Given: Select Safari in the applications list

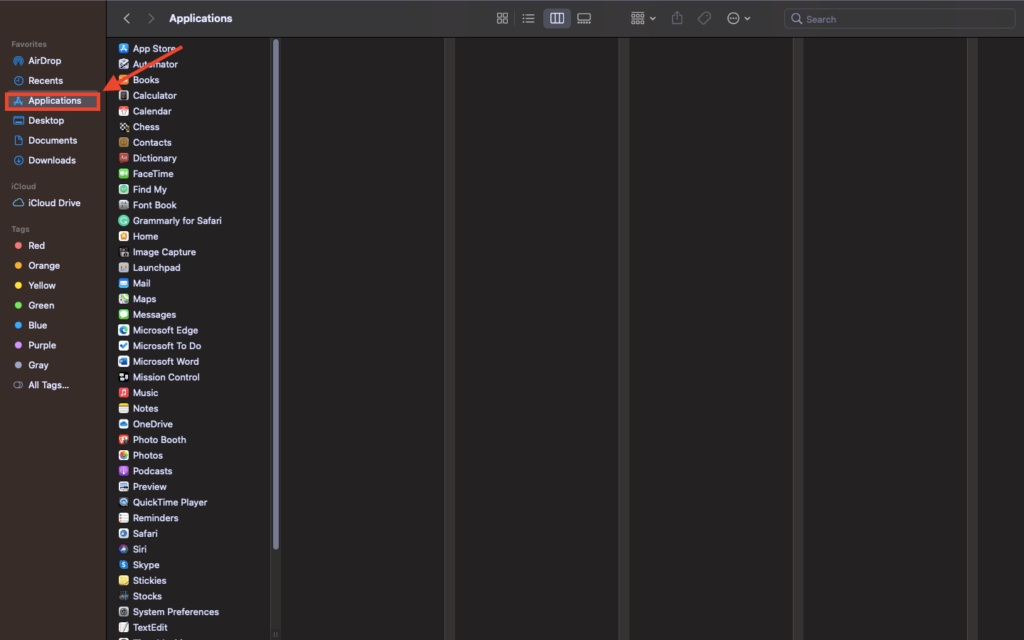Looking at the screenshot, I should [145, 534].
